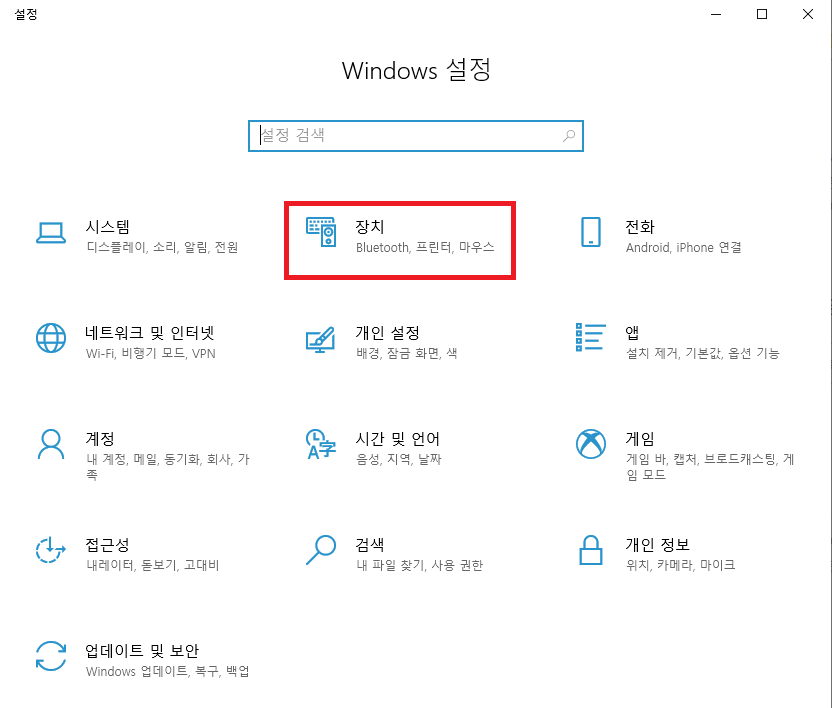Image resolution: width=832 pixels, height=708 pixels.
Task: Click the text 'Bluetooth, 프린터, 마우스'
Action: (x=425, y=247)
